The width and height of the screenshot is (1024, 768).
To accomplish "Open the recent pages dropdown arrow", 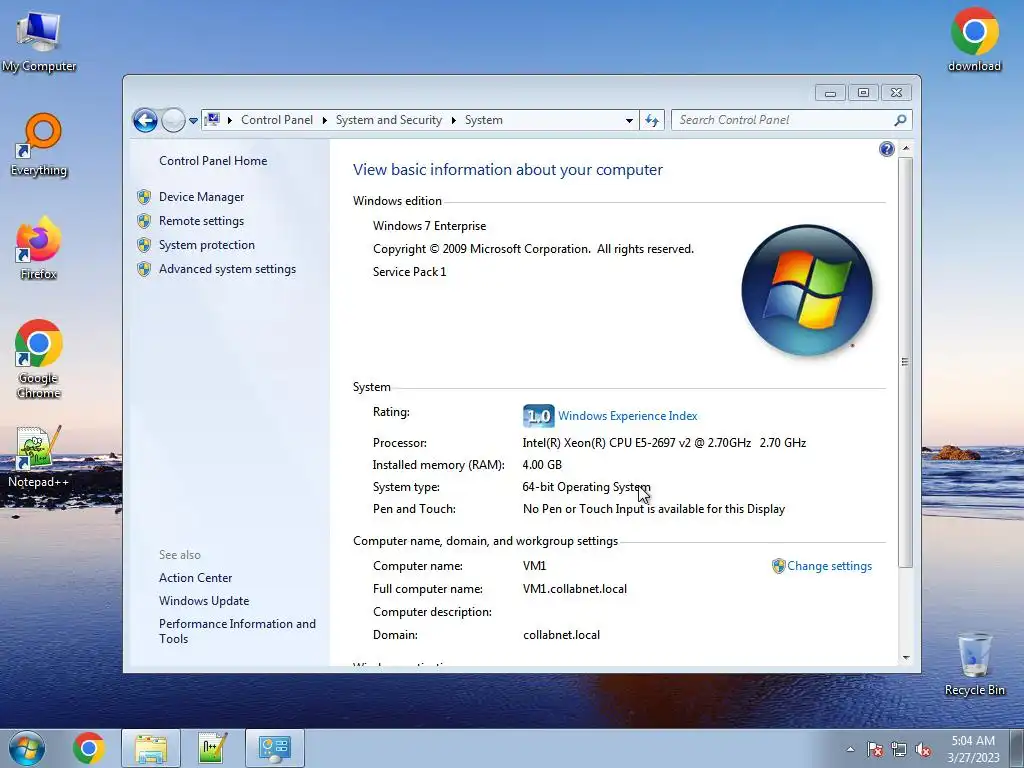I will (x=193, y=121).
